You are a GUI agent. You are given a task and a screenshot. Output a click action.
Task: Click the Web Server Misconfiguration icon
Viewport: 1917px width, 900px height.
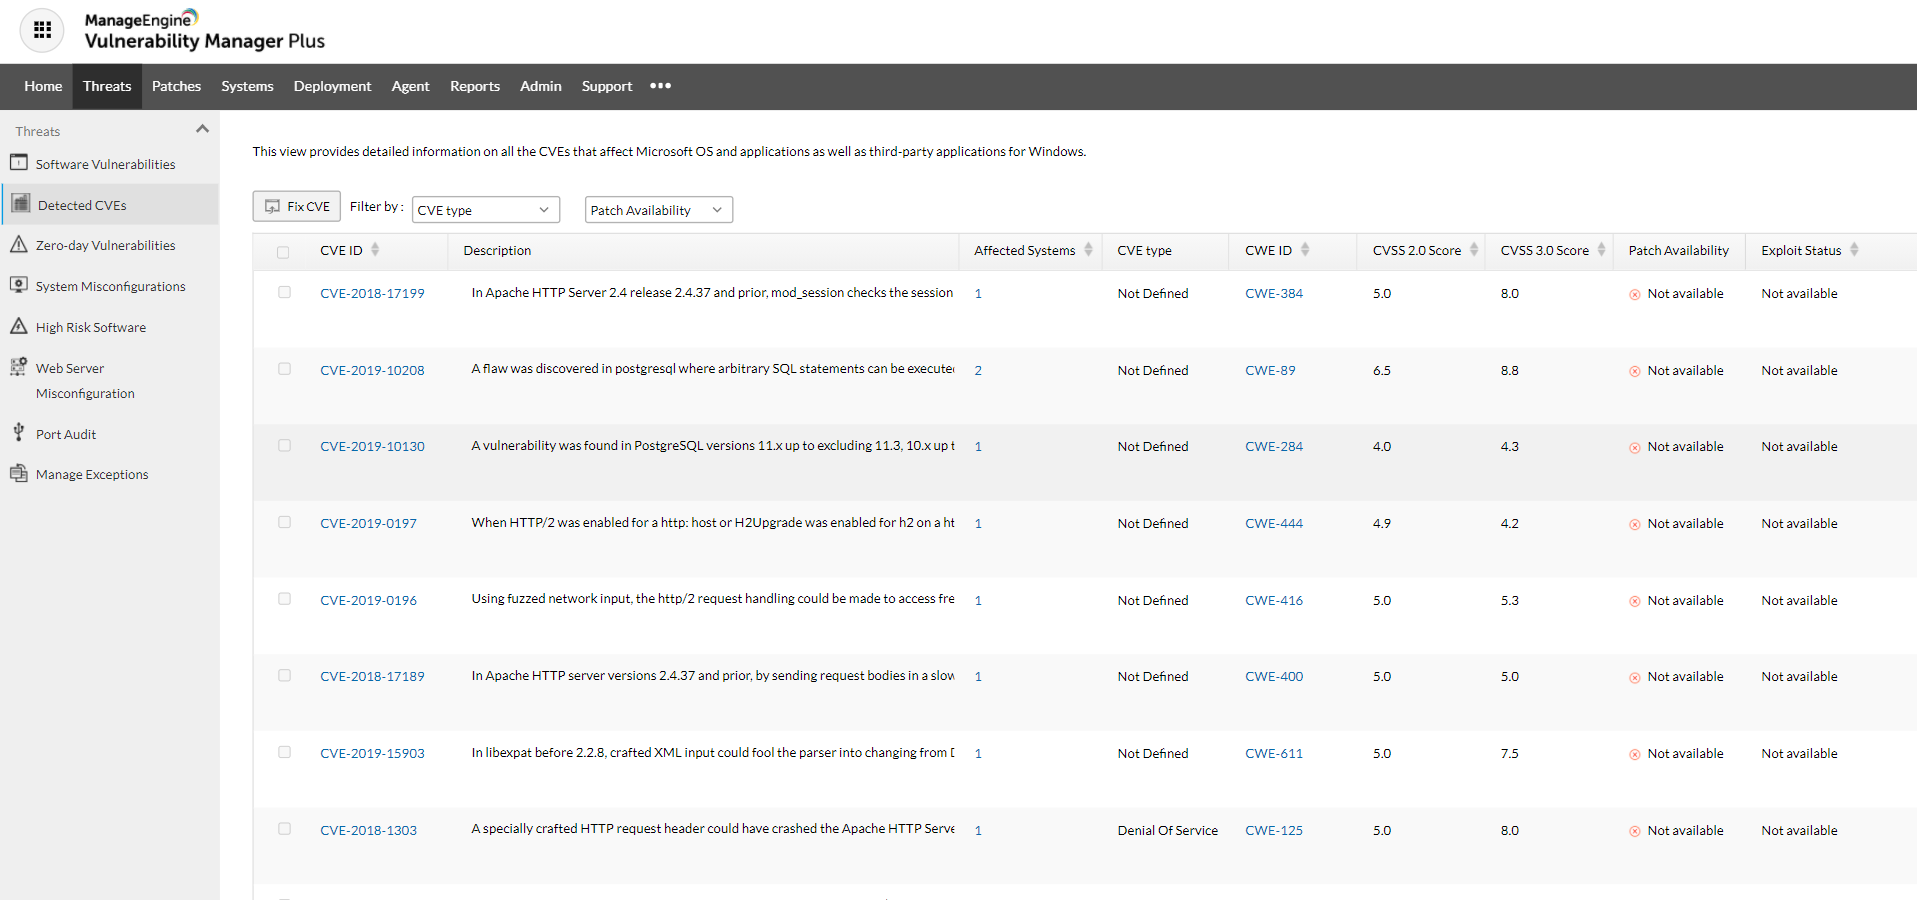19,367
